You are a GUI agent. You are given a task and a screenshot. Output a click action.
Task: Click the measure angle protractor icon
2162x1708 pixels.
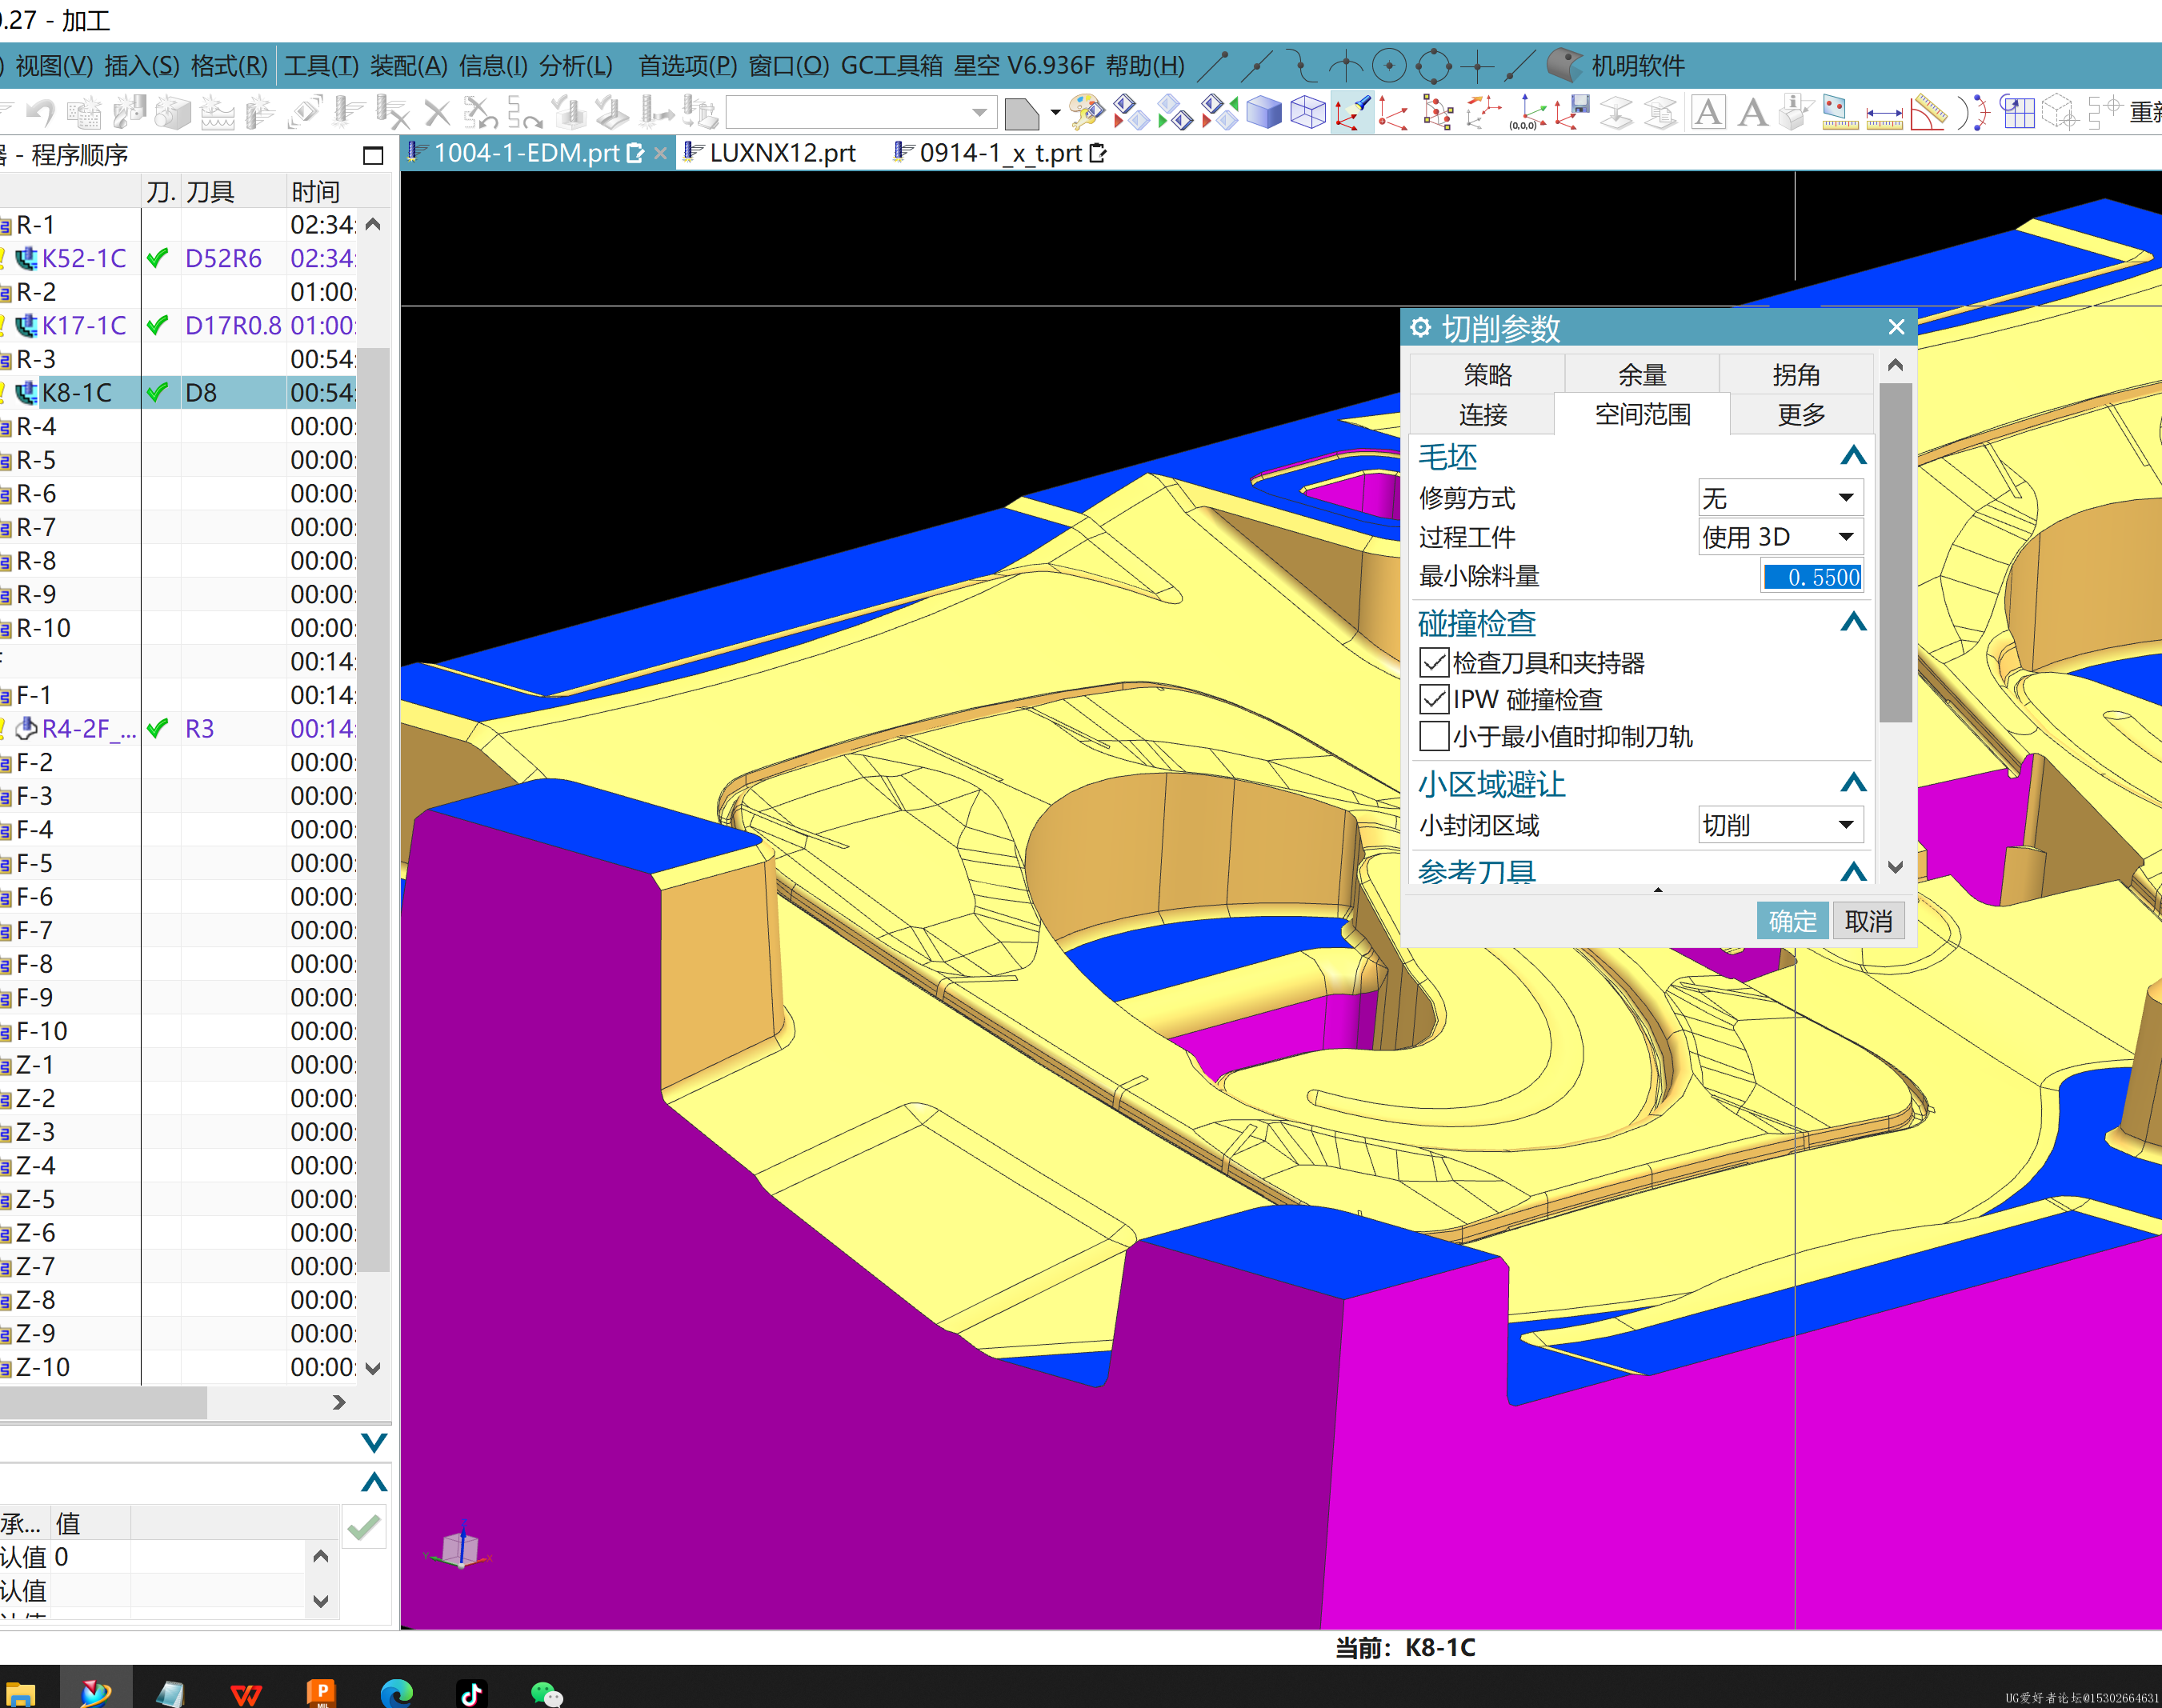pyautogui.click(x=1928, y=112)
